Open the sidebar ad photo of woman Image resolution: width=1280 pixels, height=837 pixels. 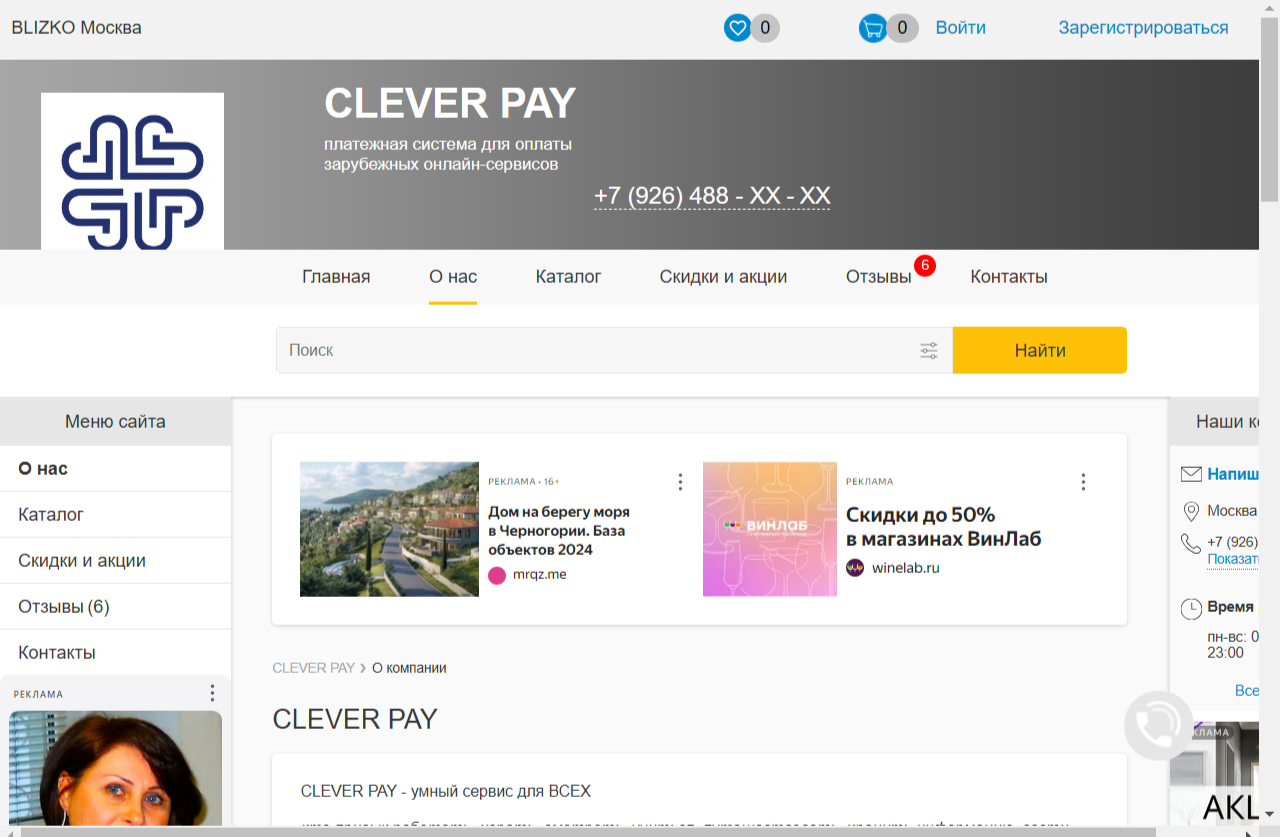click(115, 767)
